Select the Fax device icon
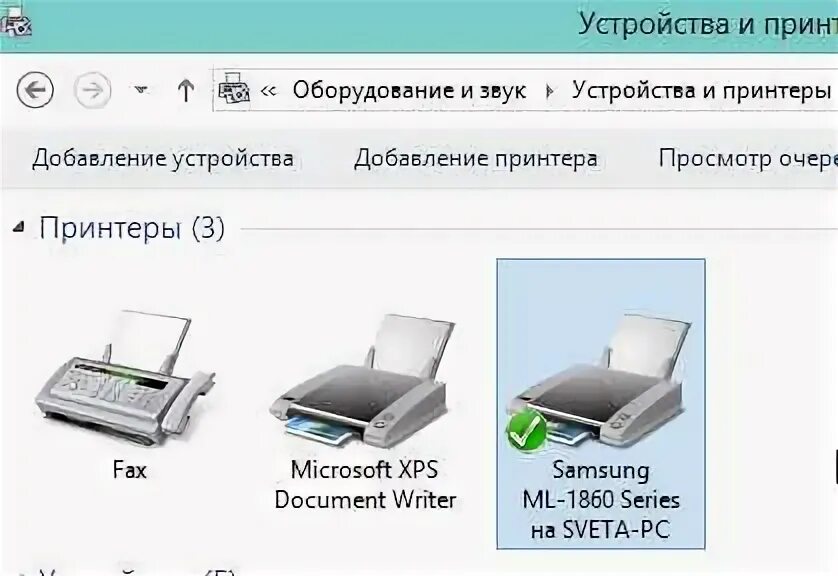 click(124, 377)
